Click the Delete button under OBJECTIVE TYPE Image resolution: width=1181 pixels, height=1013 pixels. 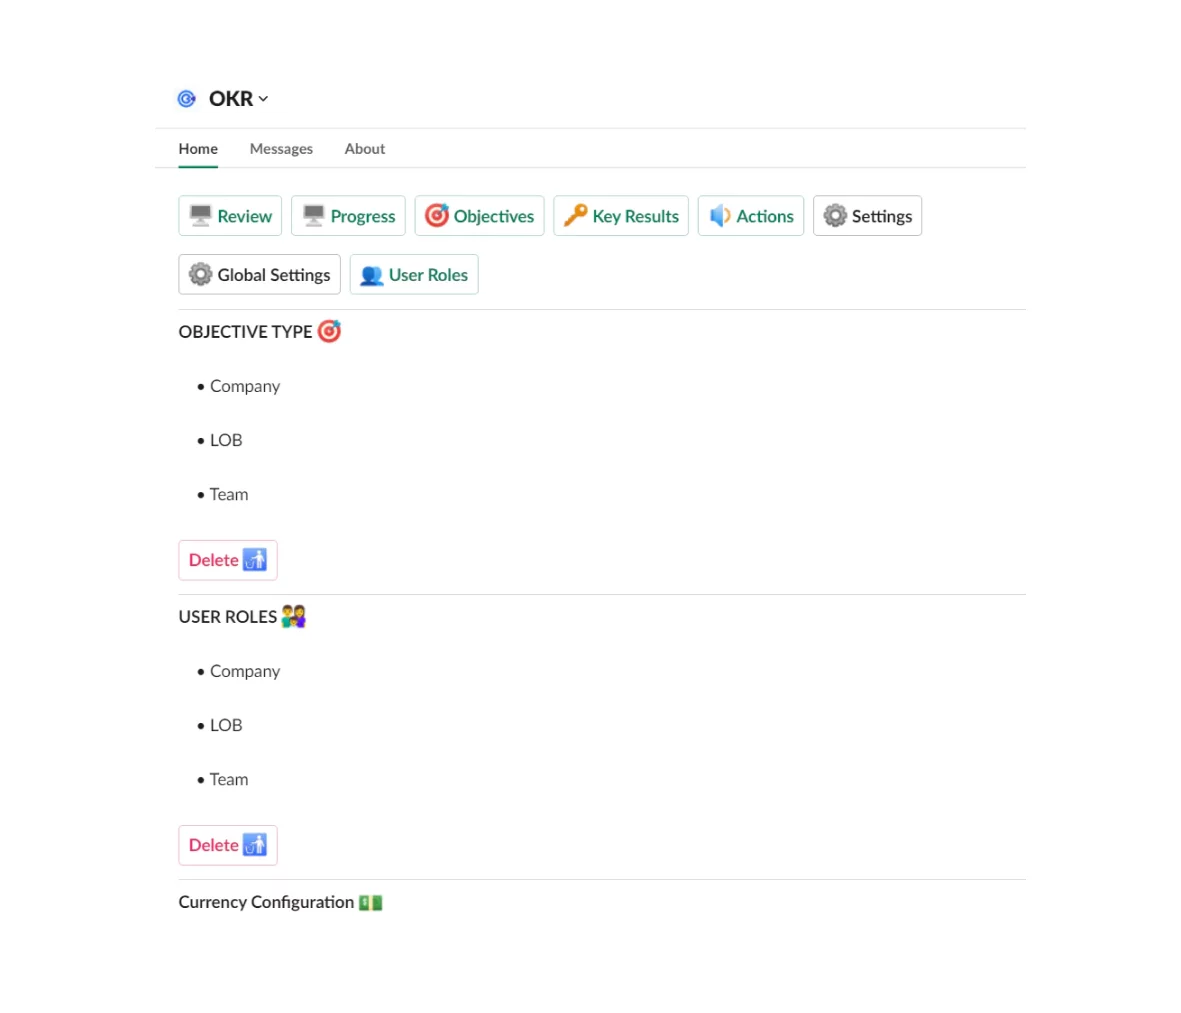click(227, 560)
